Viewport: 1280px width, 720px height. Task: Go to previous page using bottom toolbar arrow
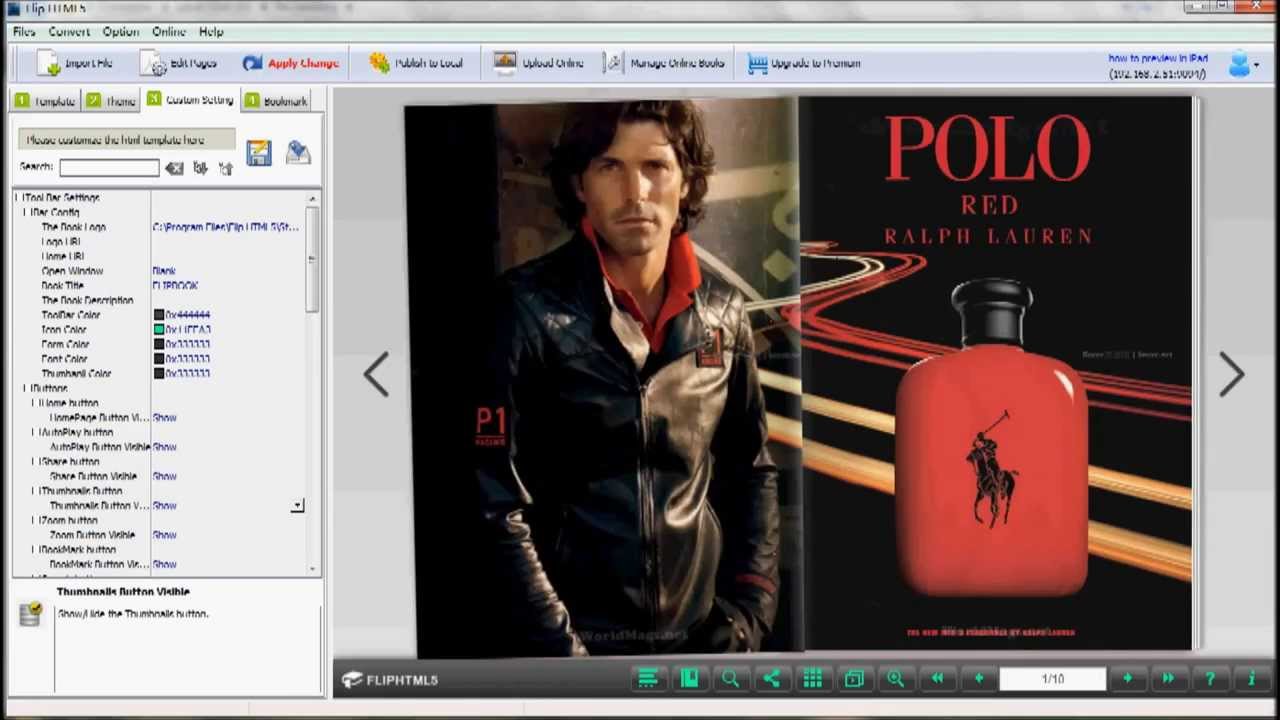coord(978,679)
